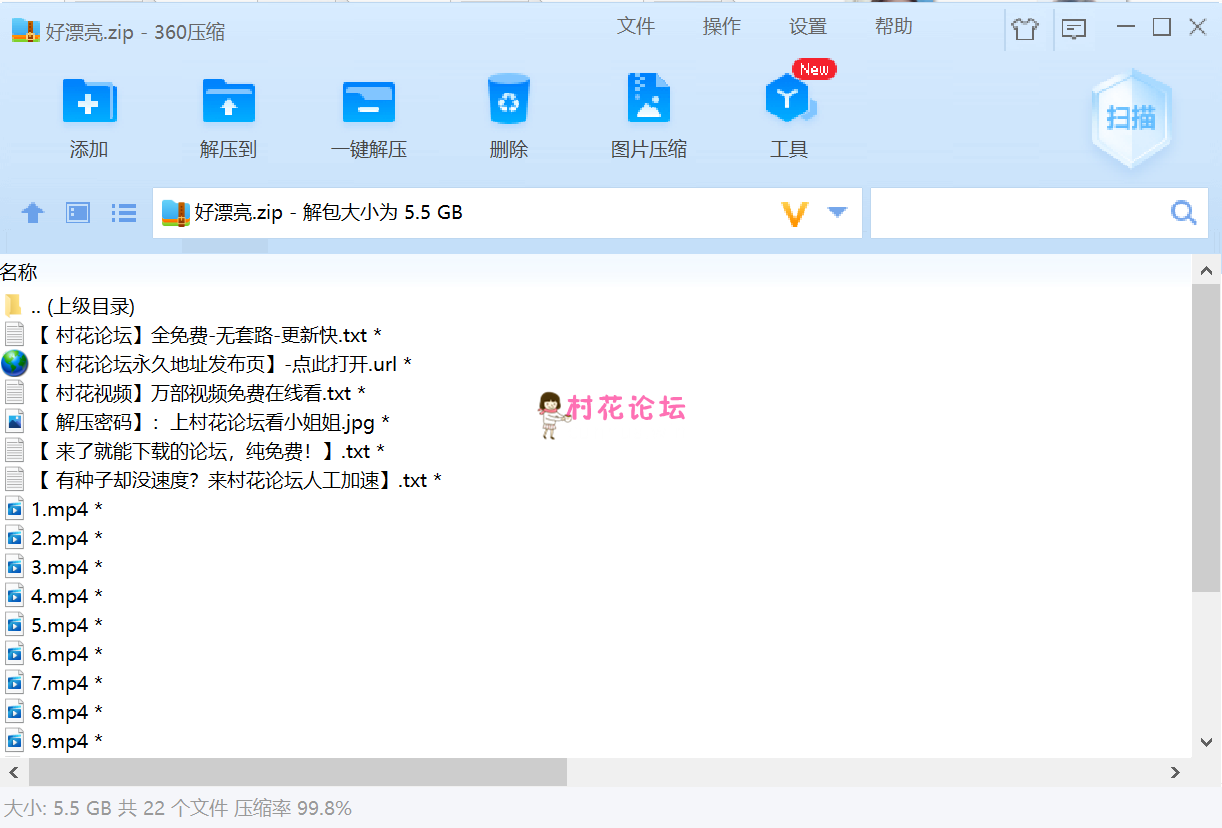Click the 名称 column header

(19, 271)
